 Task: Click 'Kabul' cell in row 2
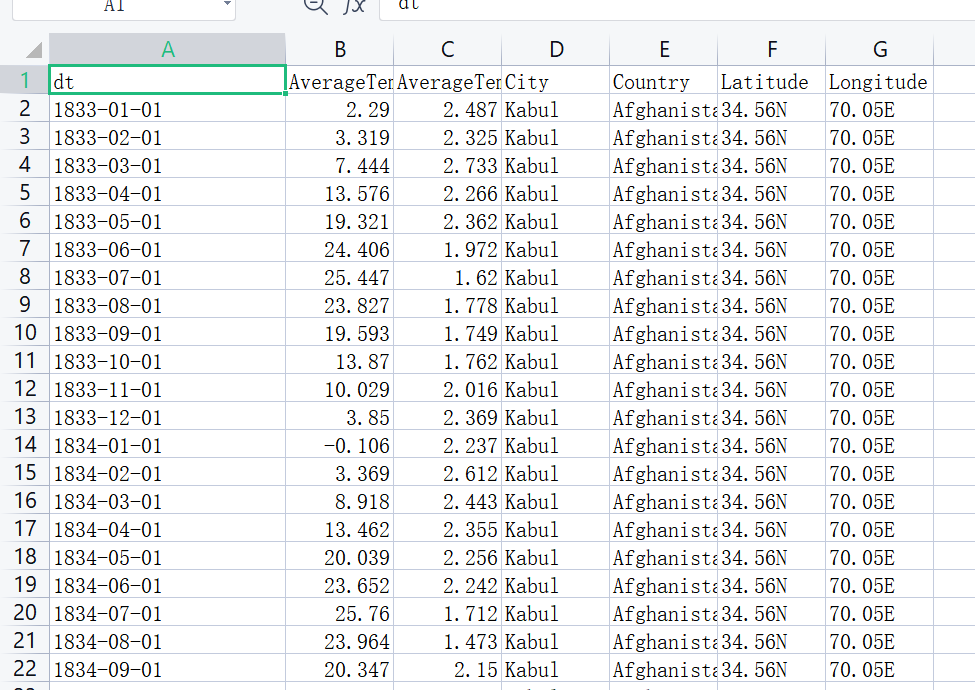coord(556,109)
